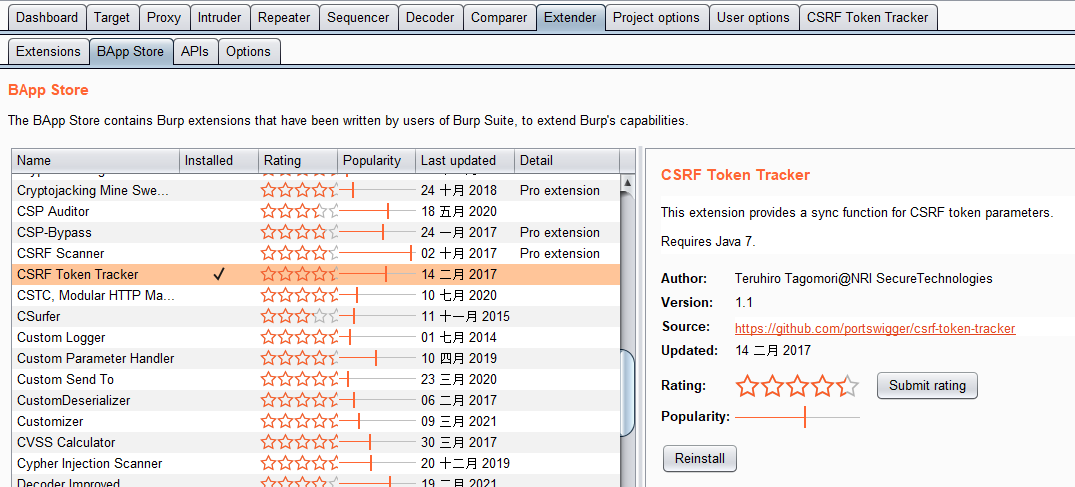Open the Repeater tab
1075x487 pixels.
pos(284,17)
